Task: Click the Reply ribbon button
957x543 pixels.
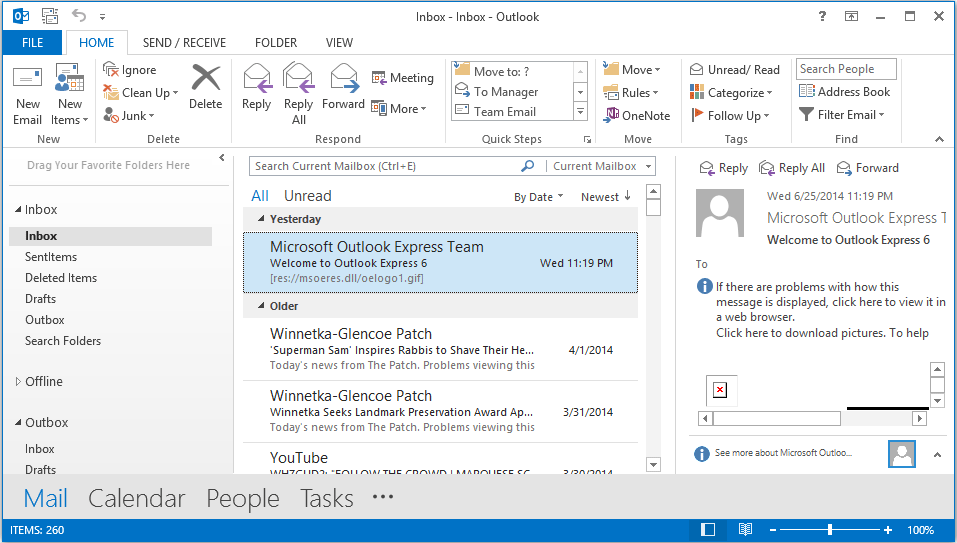Action: (256, 87)
